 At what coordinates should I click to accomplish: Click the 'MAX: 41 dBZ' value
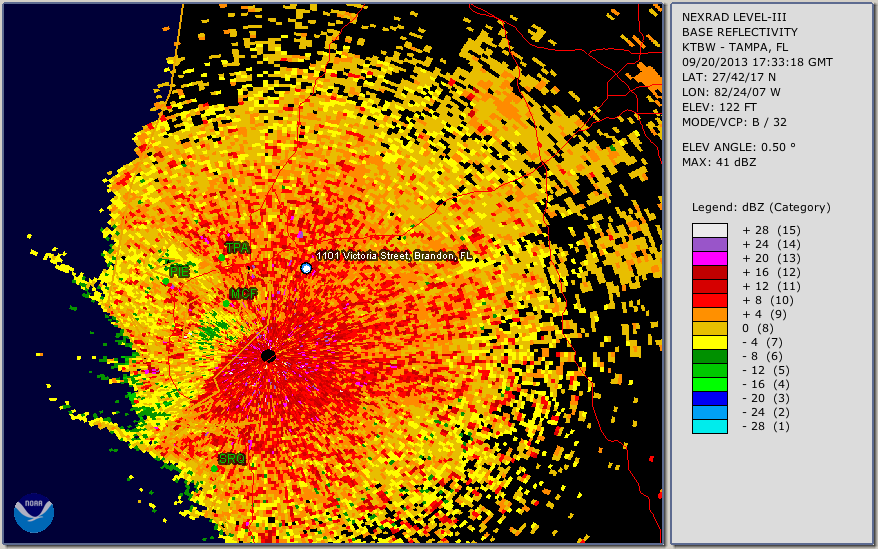coord(719,162)
